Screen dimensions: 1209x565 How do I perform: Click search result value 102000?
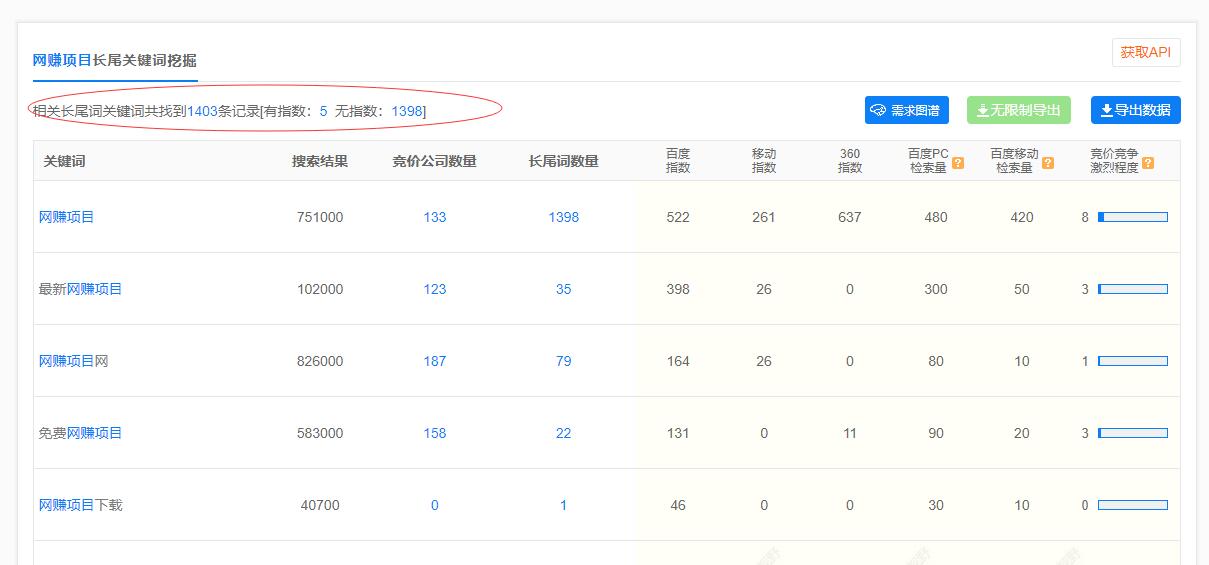point(320,289)
